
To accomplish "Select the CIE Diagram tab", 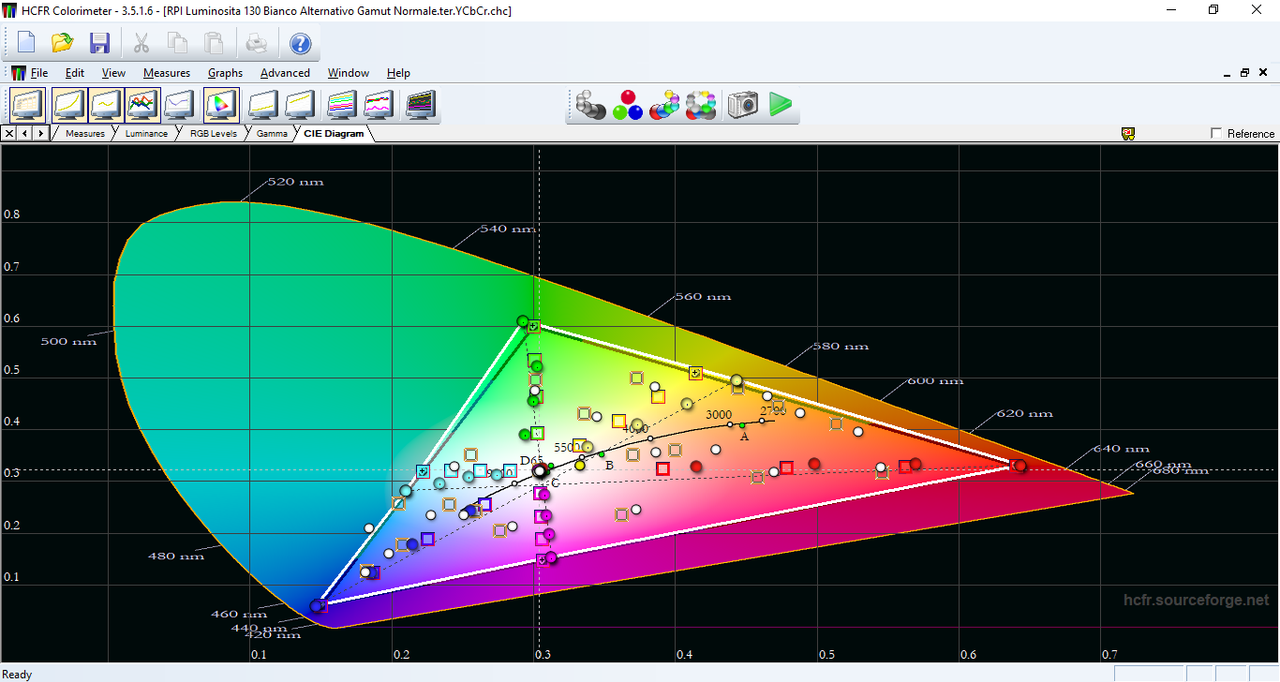I will point(334,133).
